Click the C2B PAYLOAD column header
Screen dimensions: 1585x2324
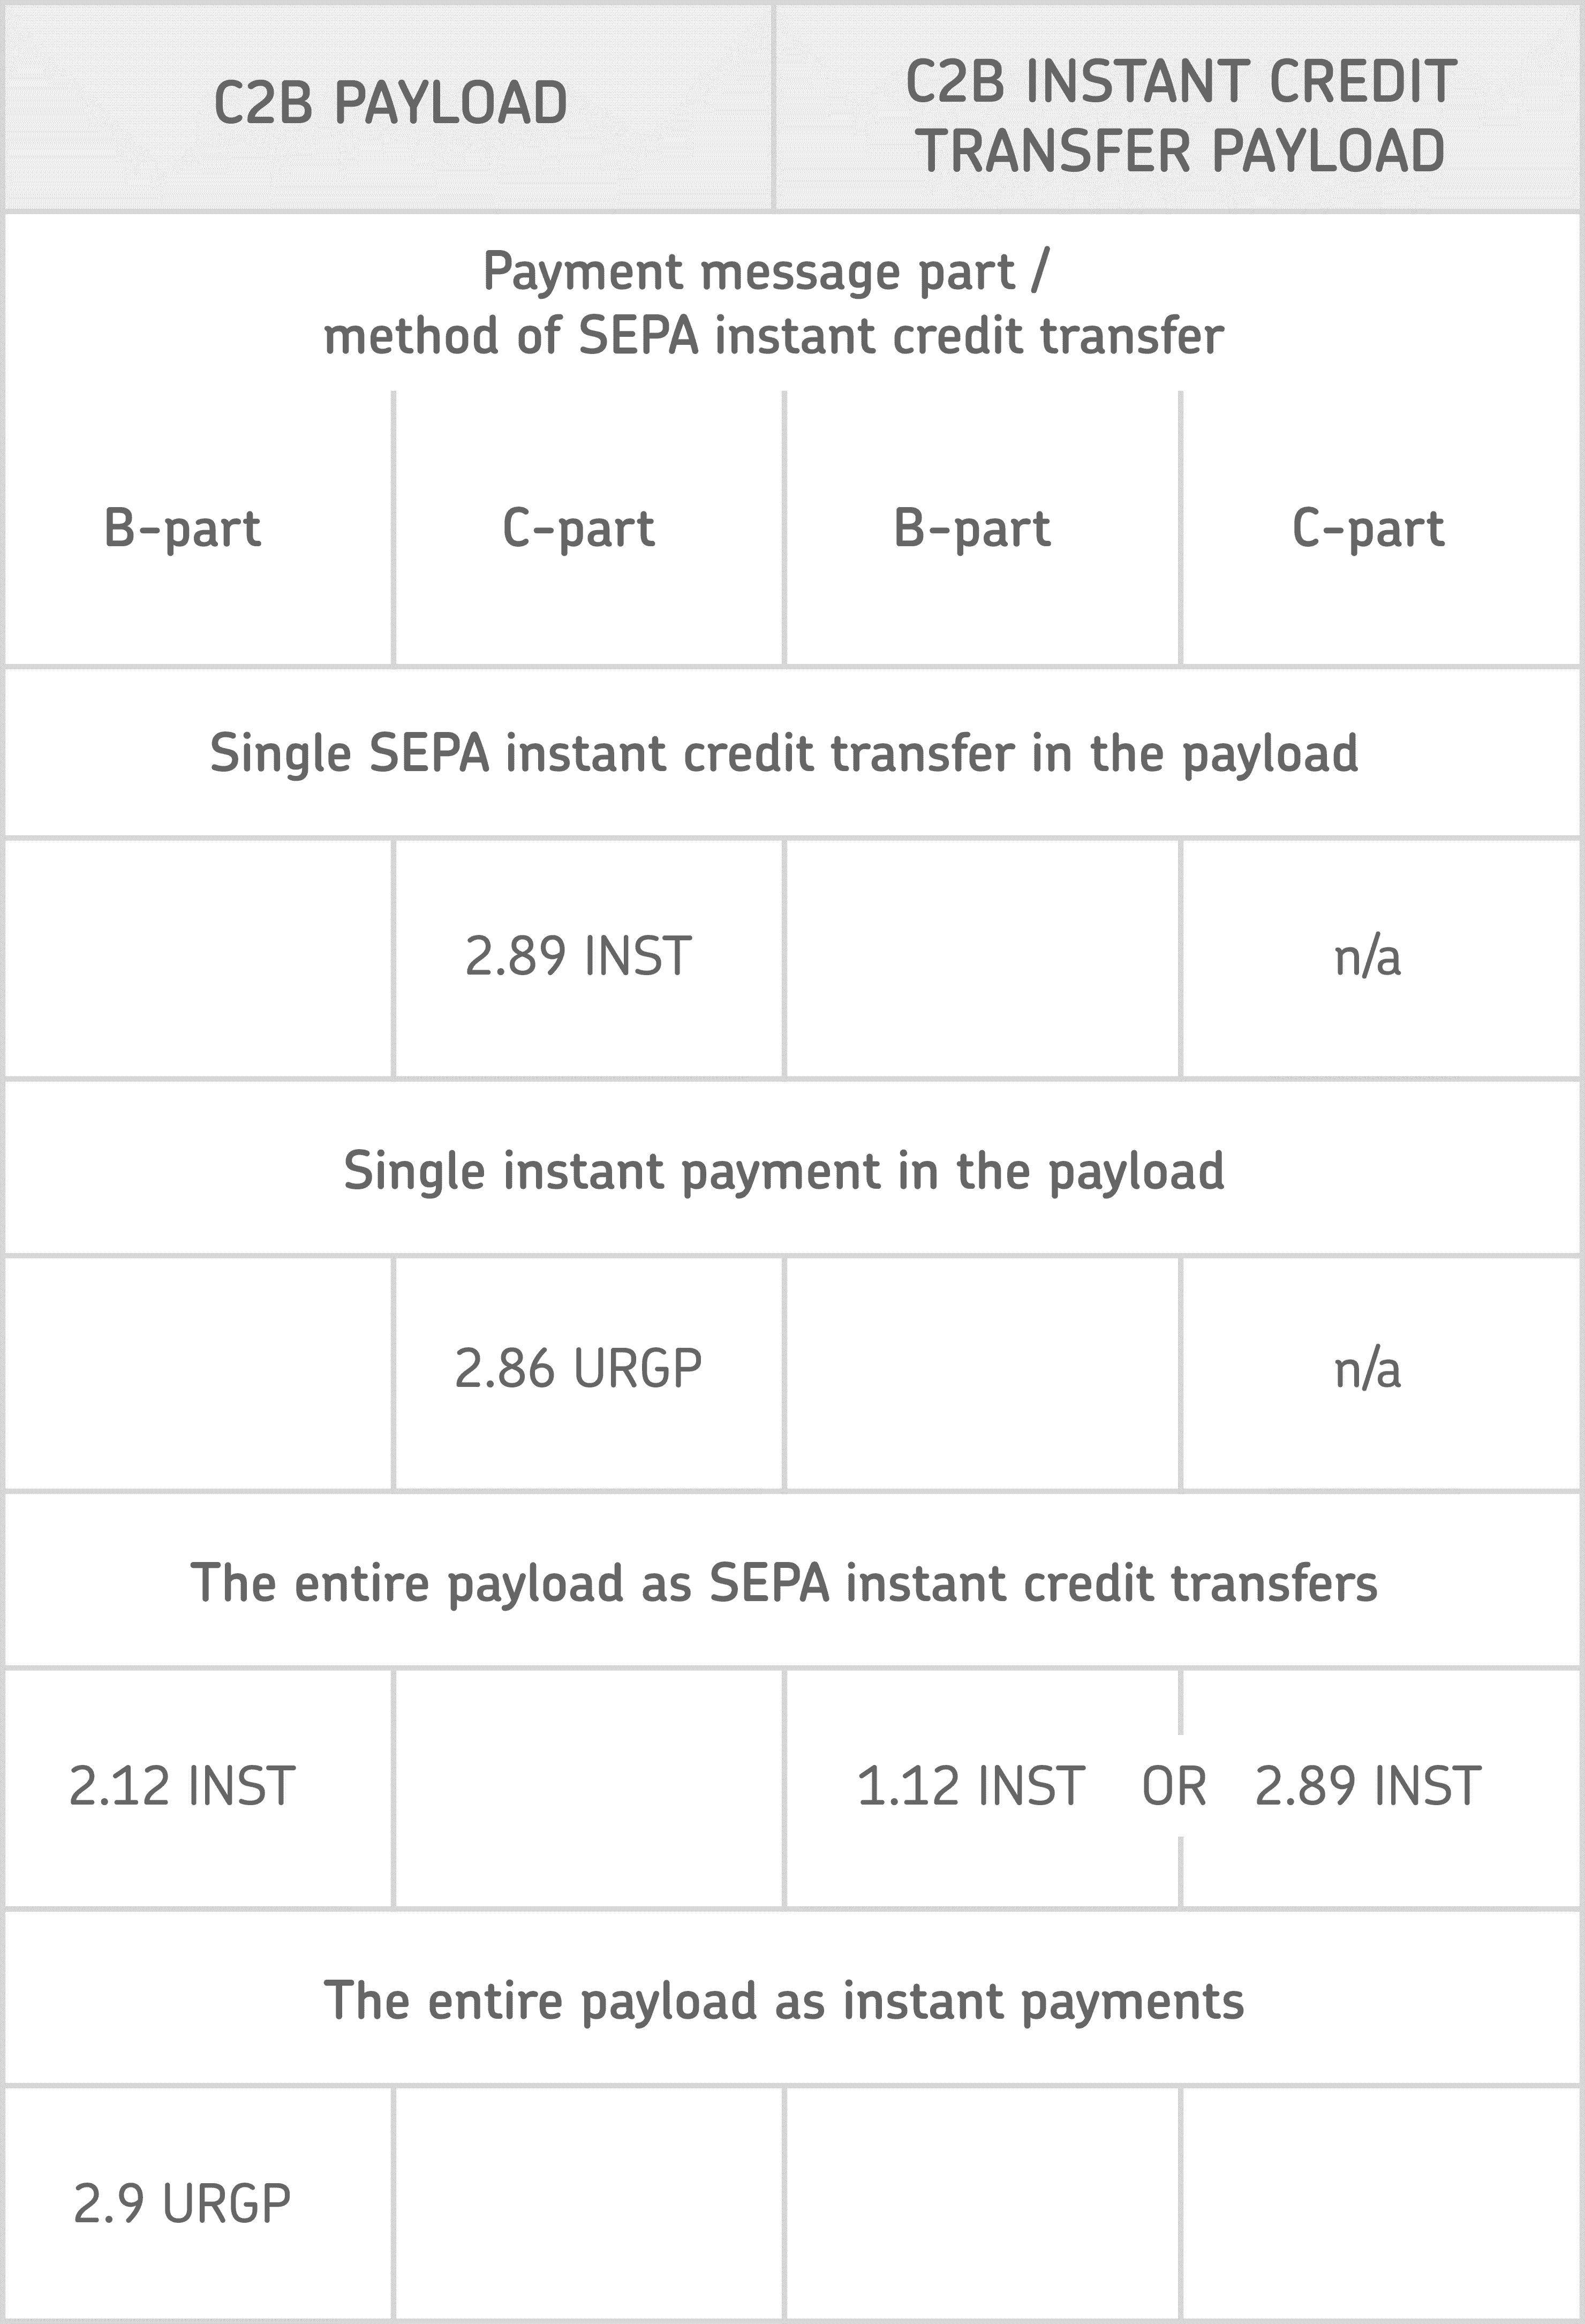coord(390,103)
